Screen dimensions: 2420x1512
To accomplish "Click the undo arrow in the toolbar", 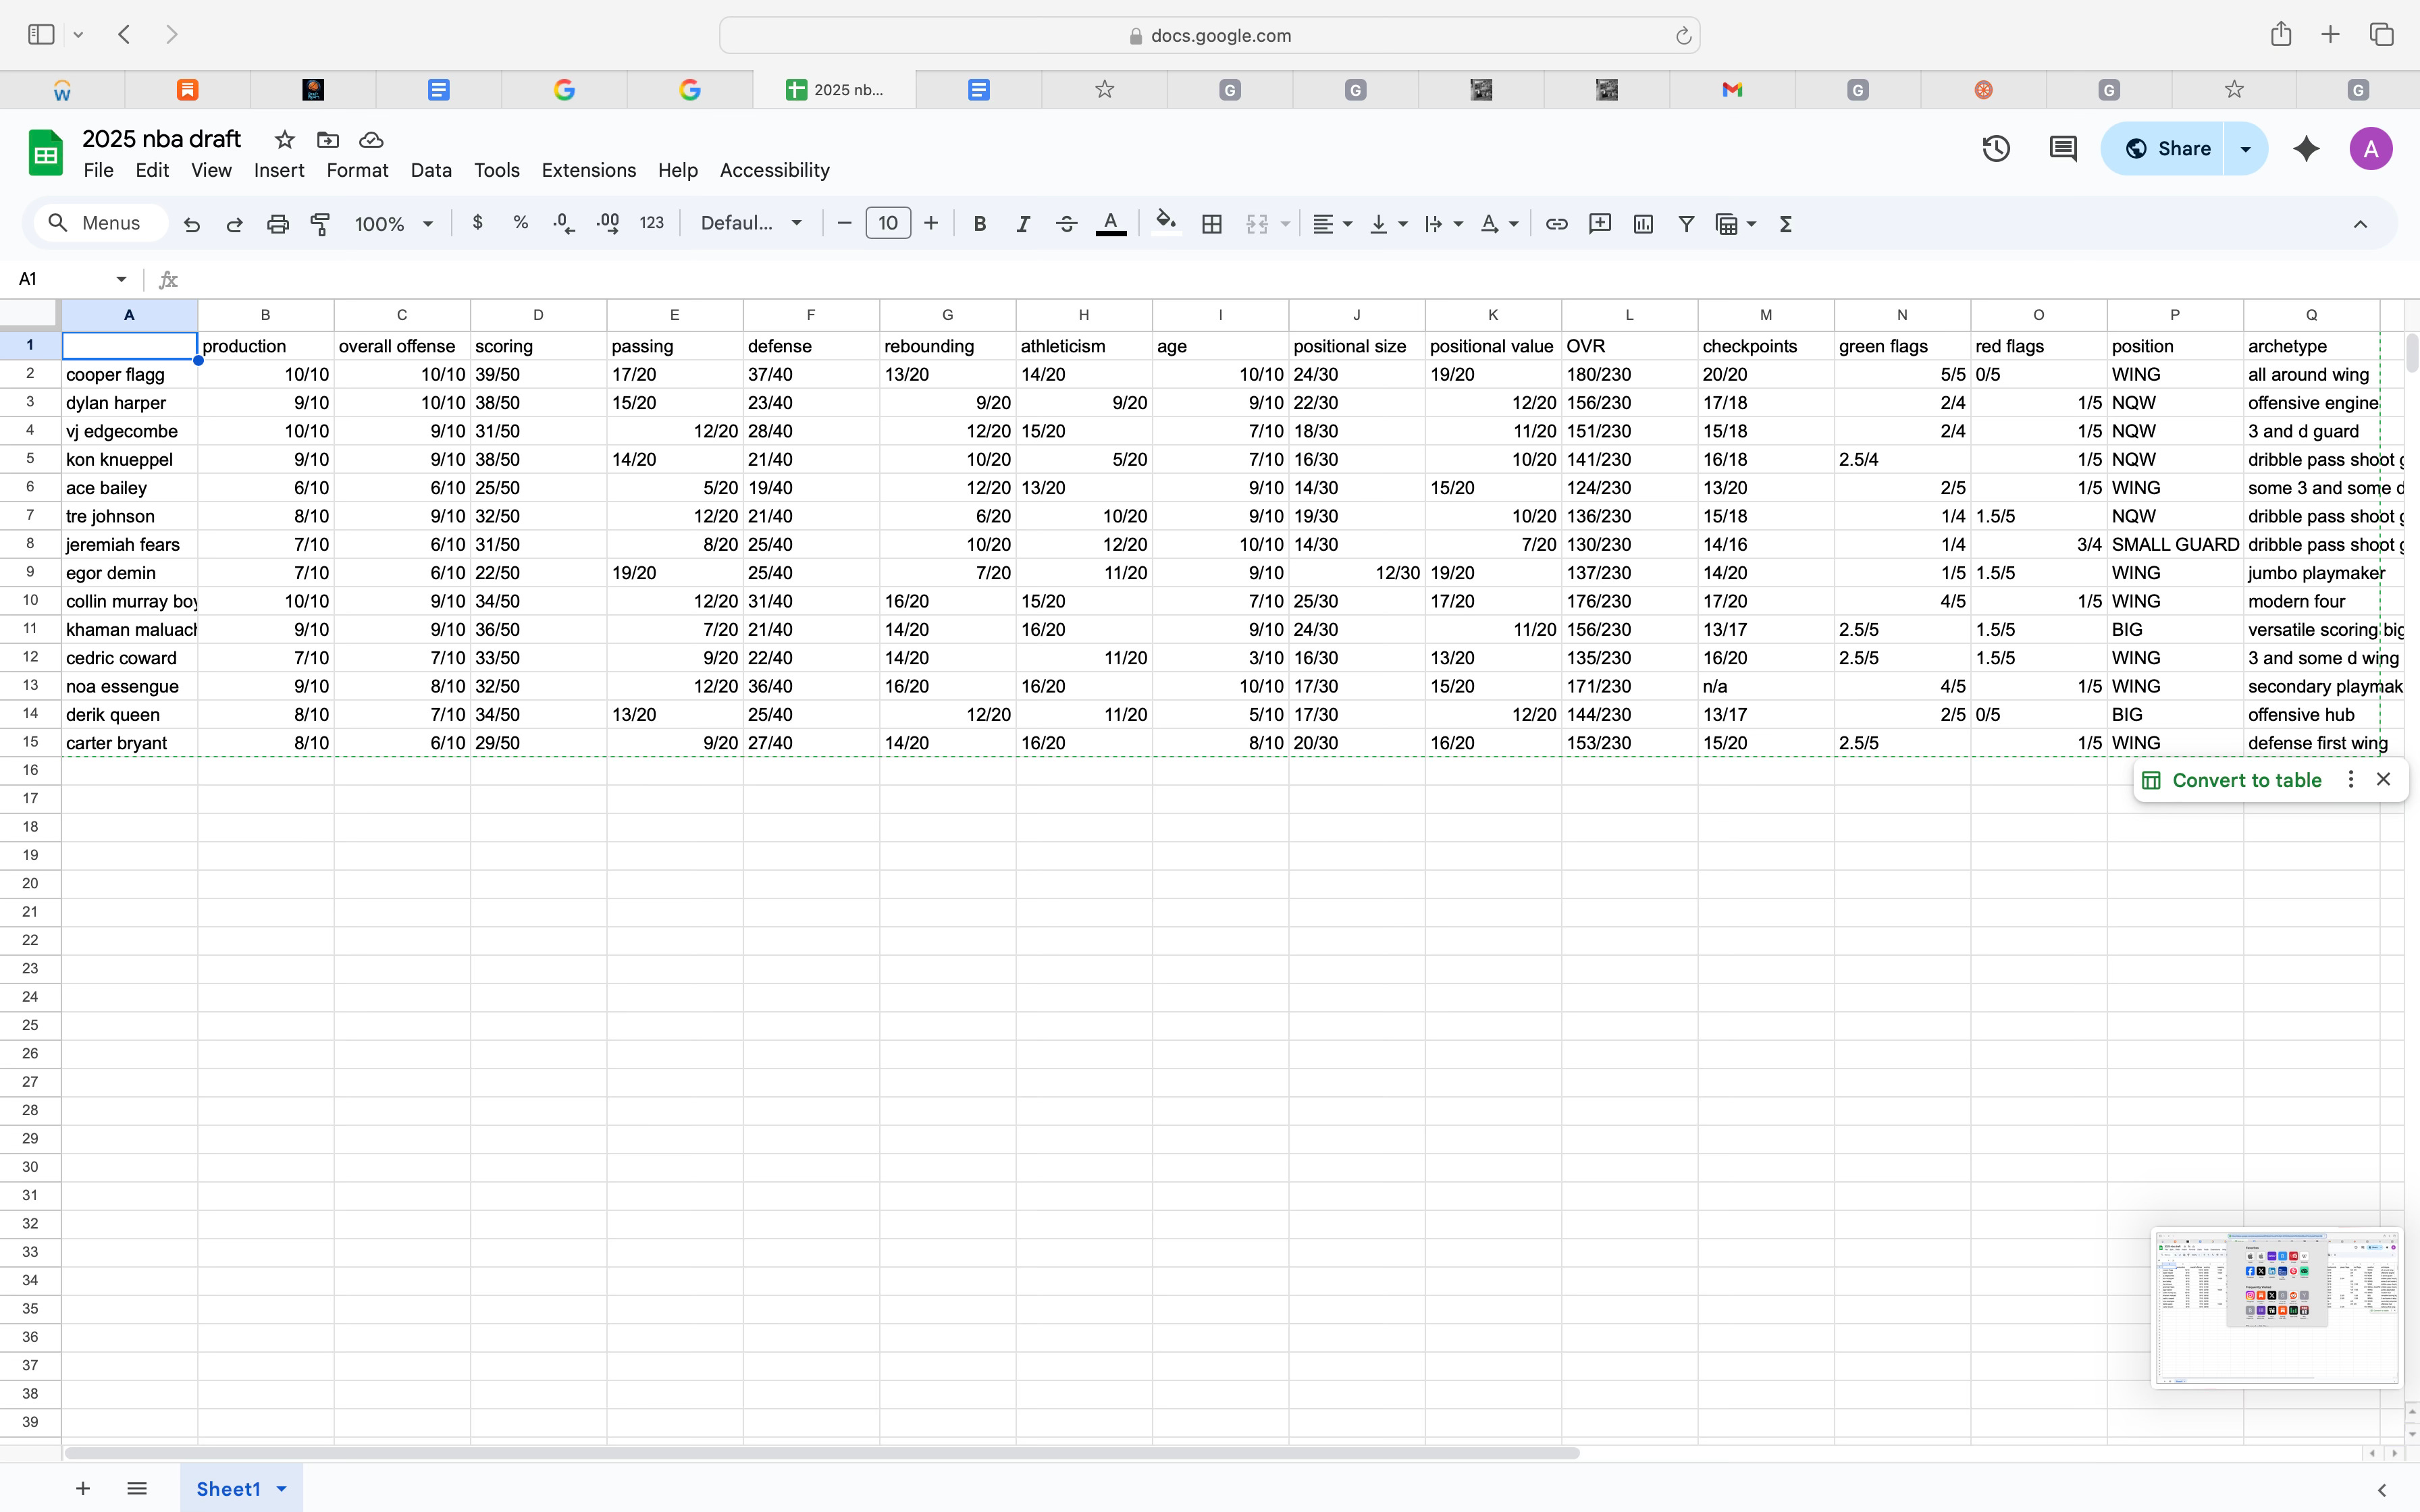I will [192, 224].
